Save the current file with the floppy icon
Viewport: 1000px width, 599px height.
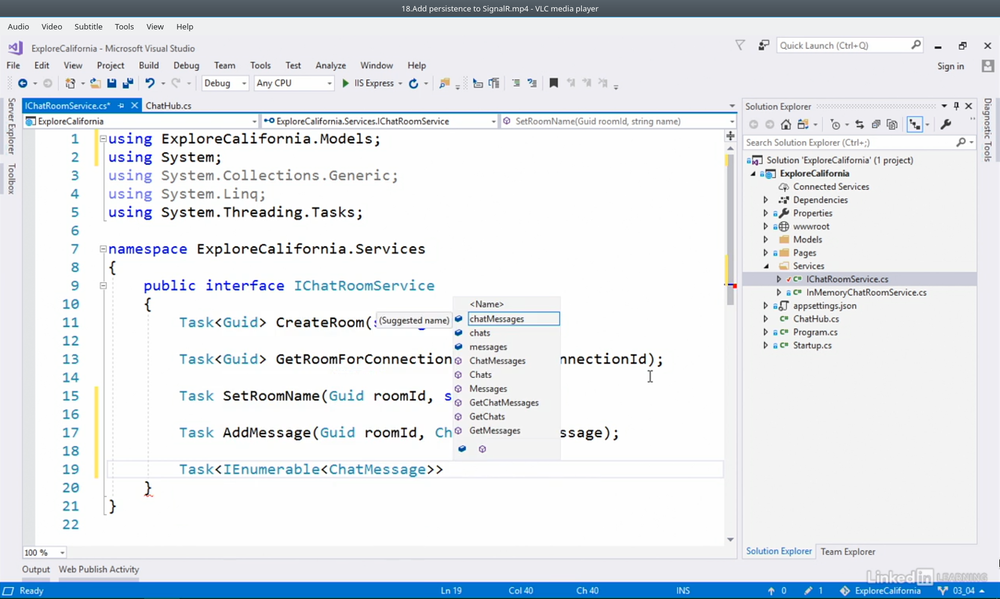pyautogui.click(x=112, y=84)
